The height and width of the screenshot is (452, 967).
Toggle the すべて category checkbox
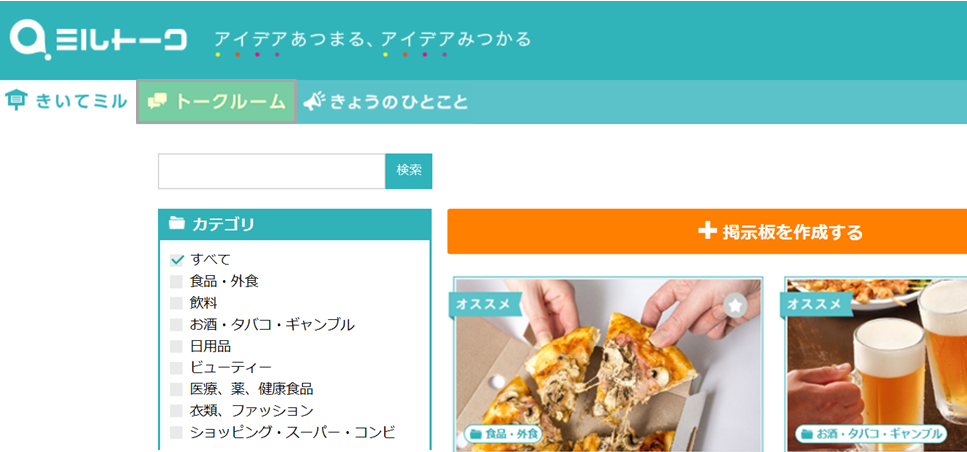pyautogui.click(x=176, y=260)
